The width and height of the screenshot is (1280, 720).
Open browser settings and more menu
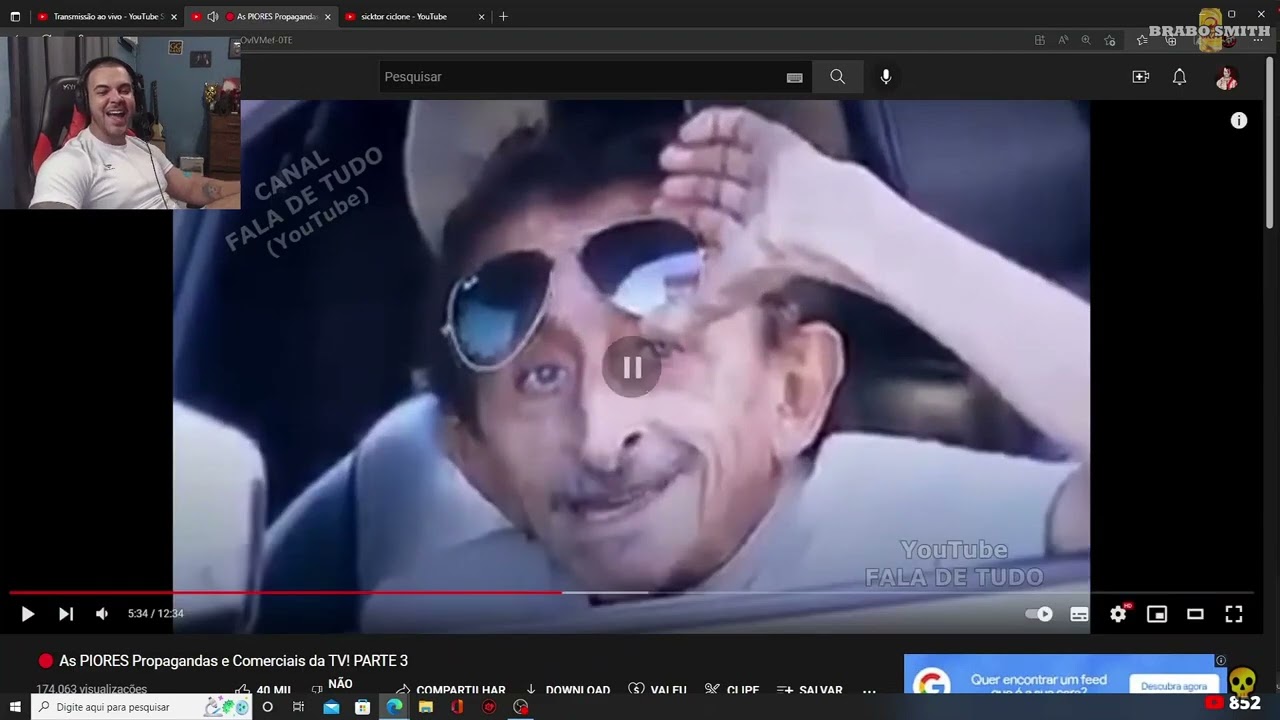[x=1258, y=40]
